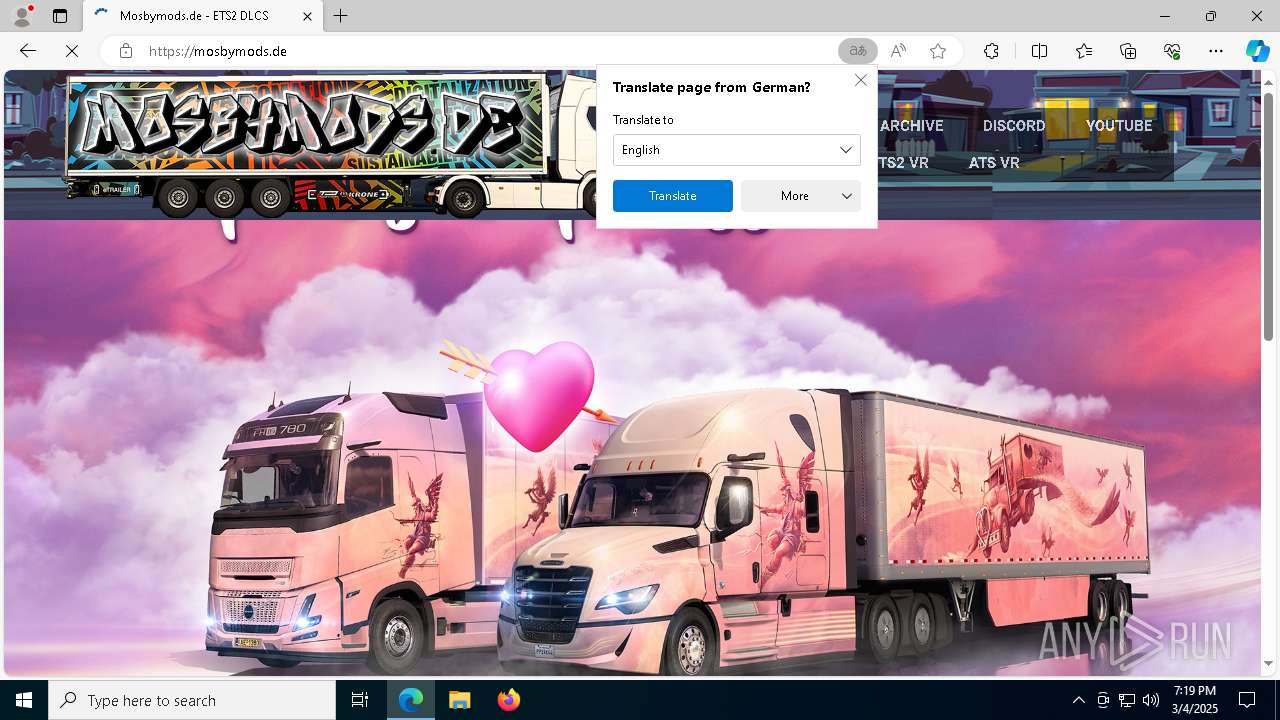Click the address bar URL

218,51
